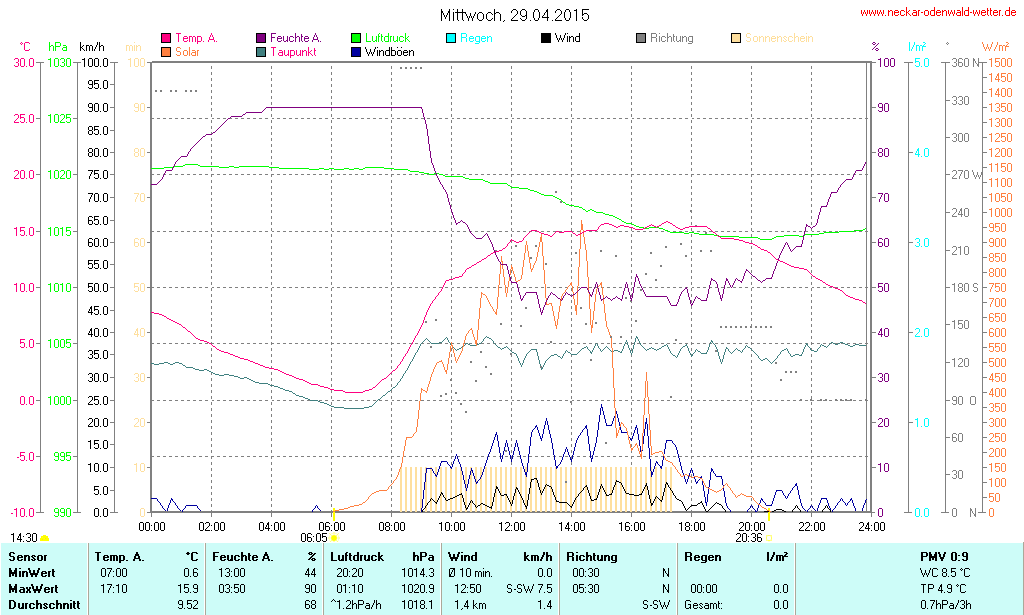
Task: Click the Durchschnitt row label
Action: pyautogui.click(x=42, y=604)
